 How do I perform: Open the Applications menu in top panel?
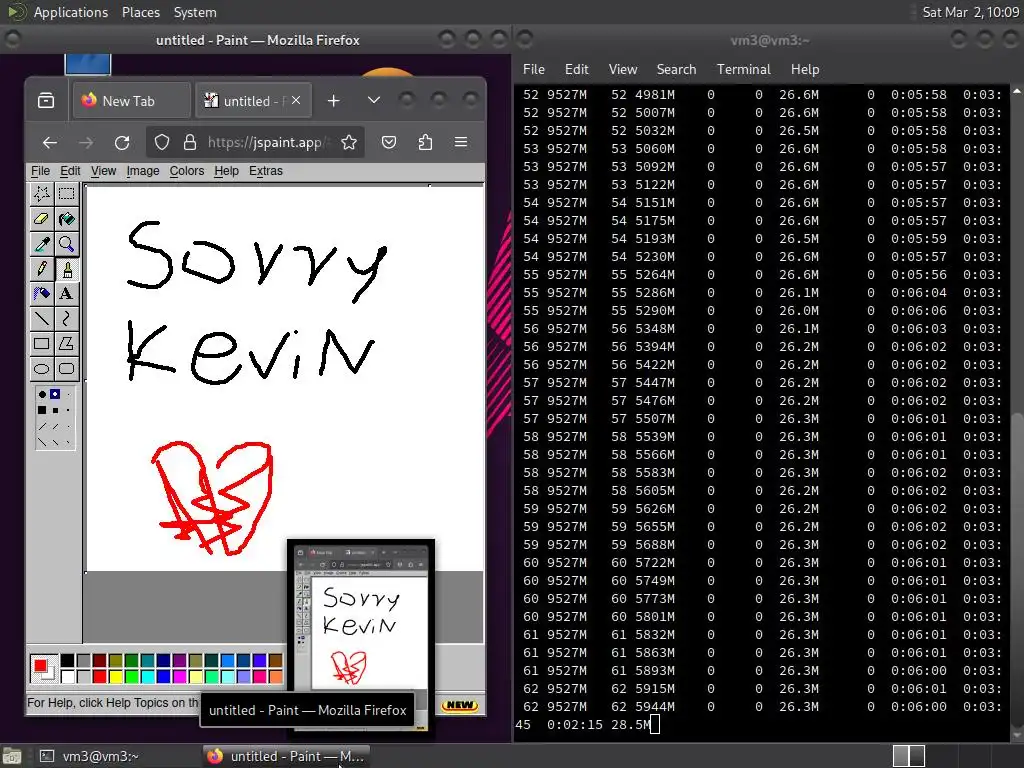(71, 12)
